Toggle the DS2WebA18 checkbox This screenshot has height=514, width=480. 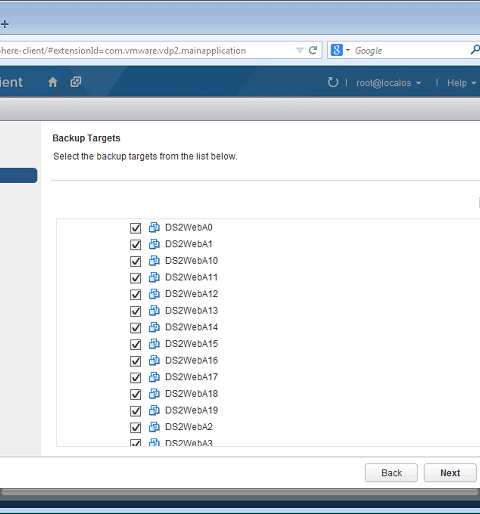(135, 394)
